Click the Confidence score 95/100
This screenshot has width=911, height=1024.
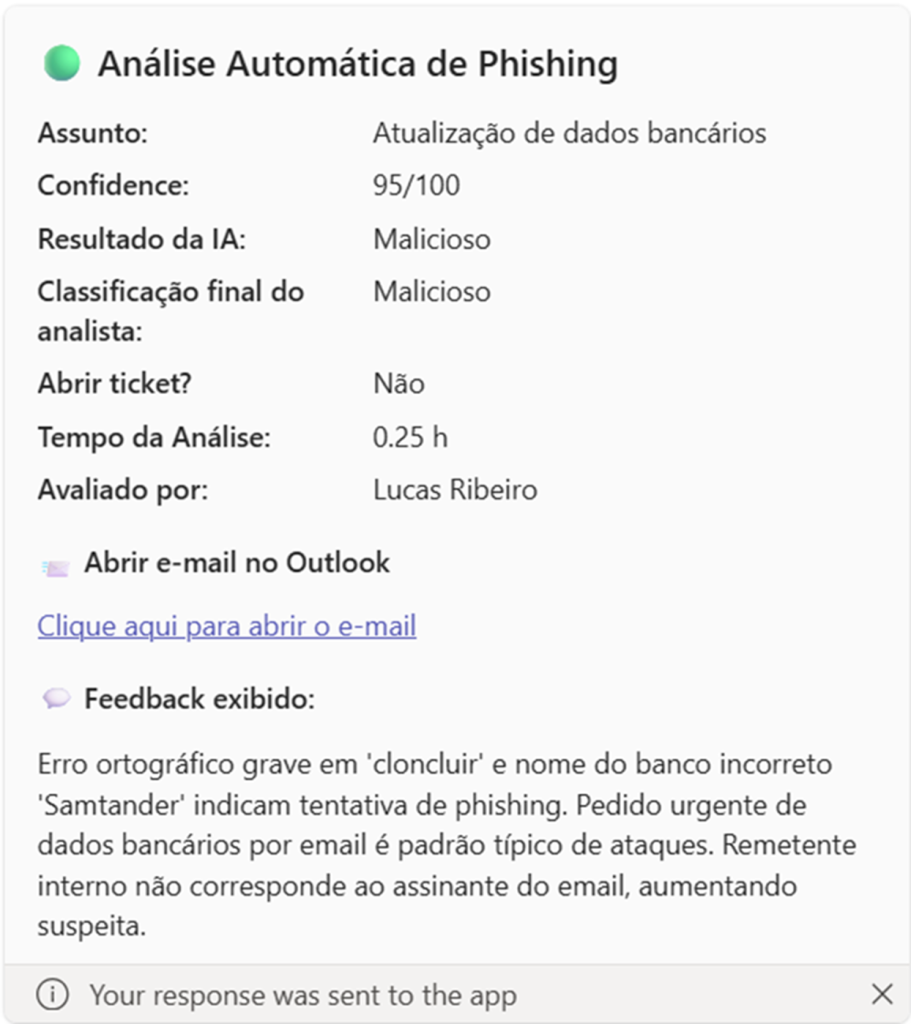coord(417,185)
